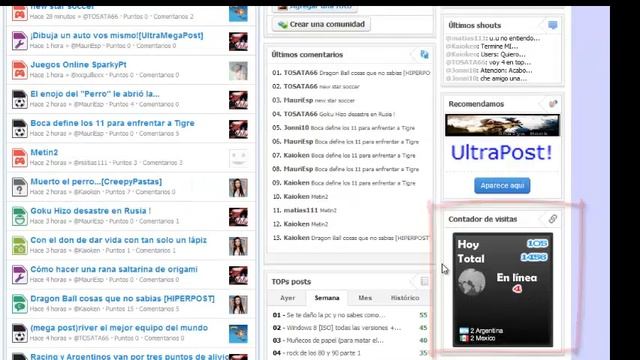
Task: Open post 'Dragon Ball cosas que no sabias [HIPERPOST]' in list
Action: (x=122, y=299)
